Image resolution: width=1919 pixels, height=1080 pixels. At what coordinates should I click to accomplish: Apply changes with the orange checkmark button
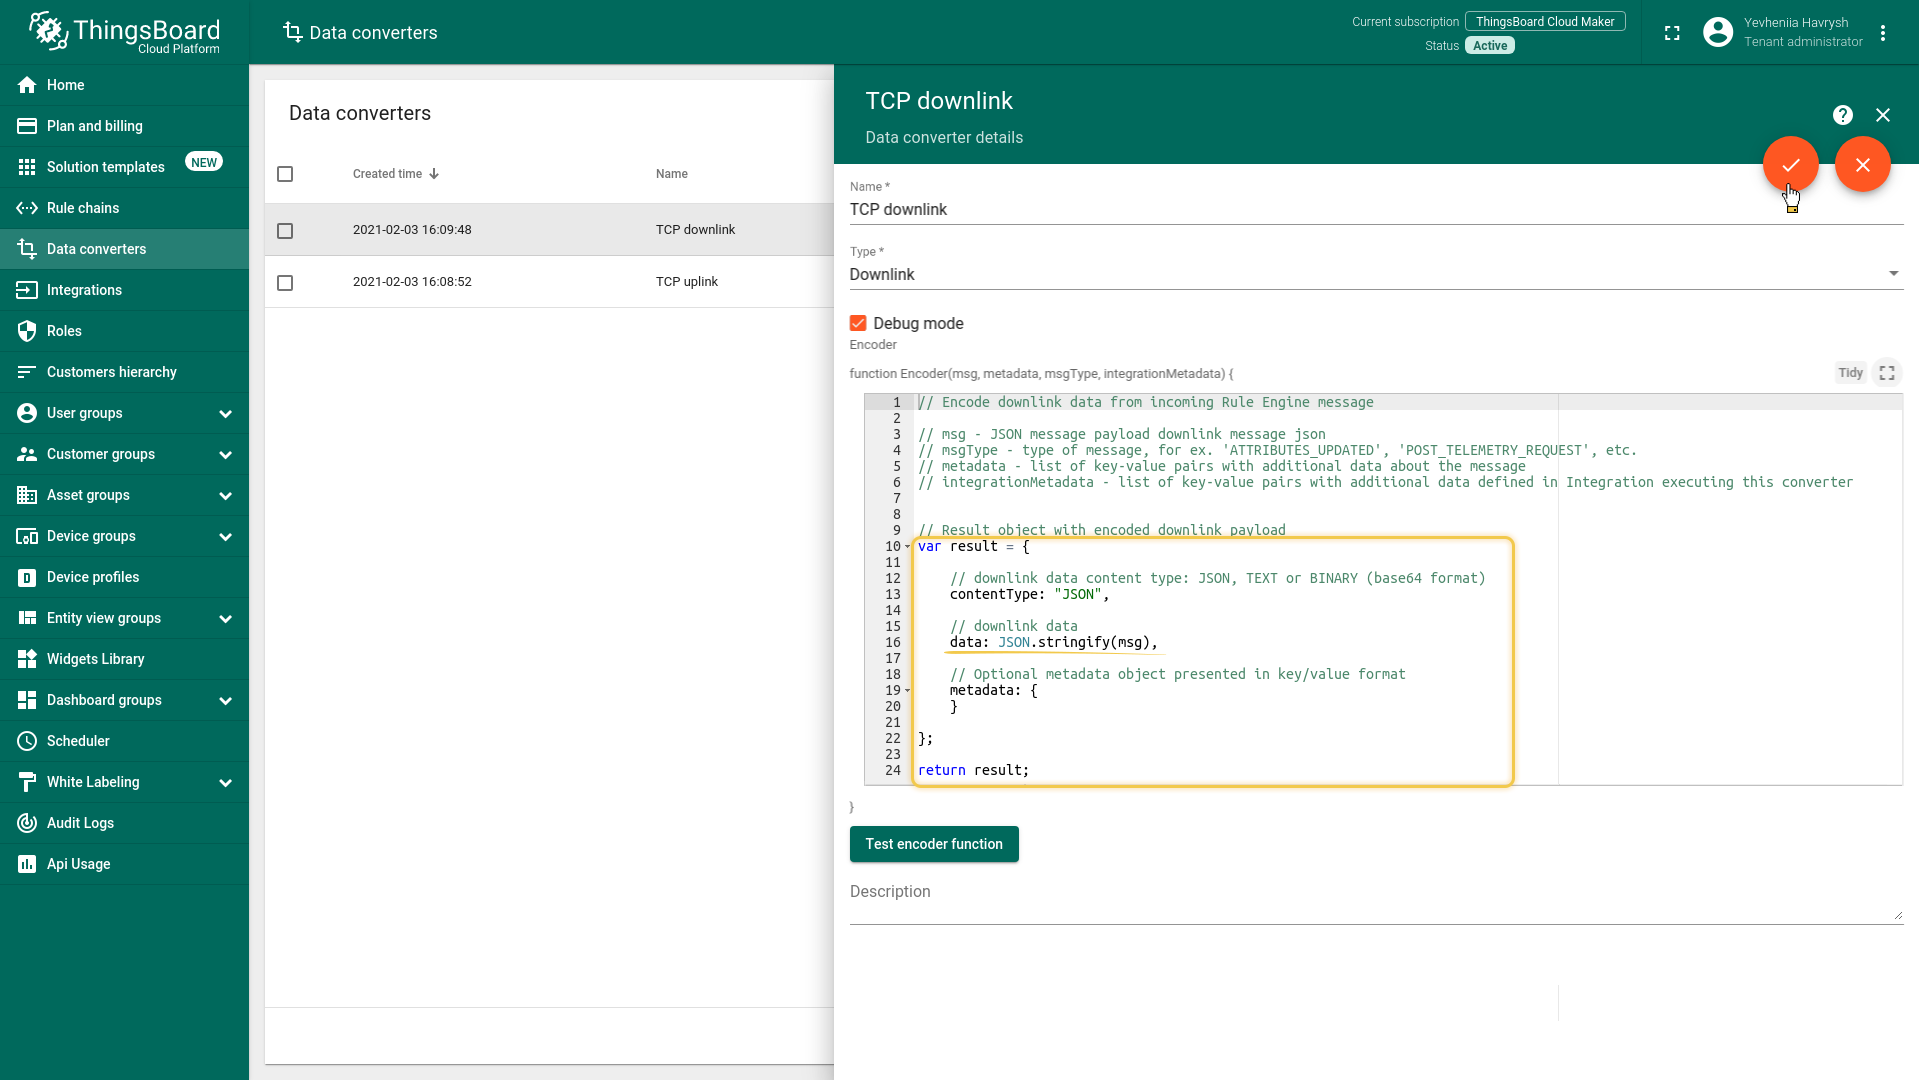tap(1790, 165)
